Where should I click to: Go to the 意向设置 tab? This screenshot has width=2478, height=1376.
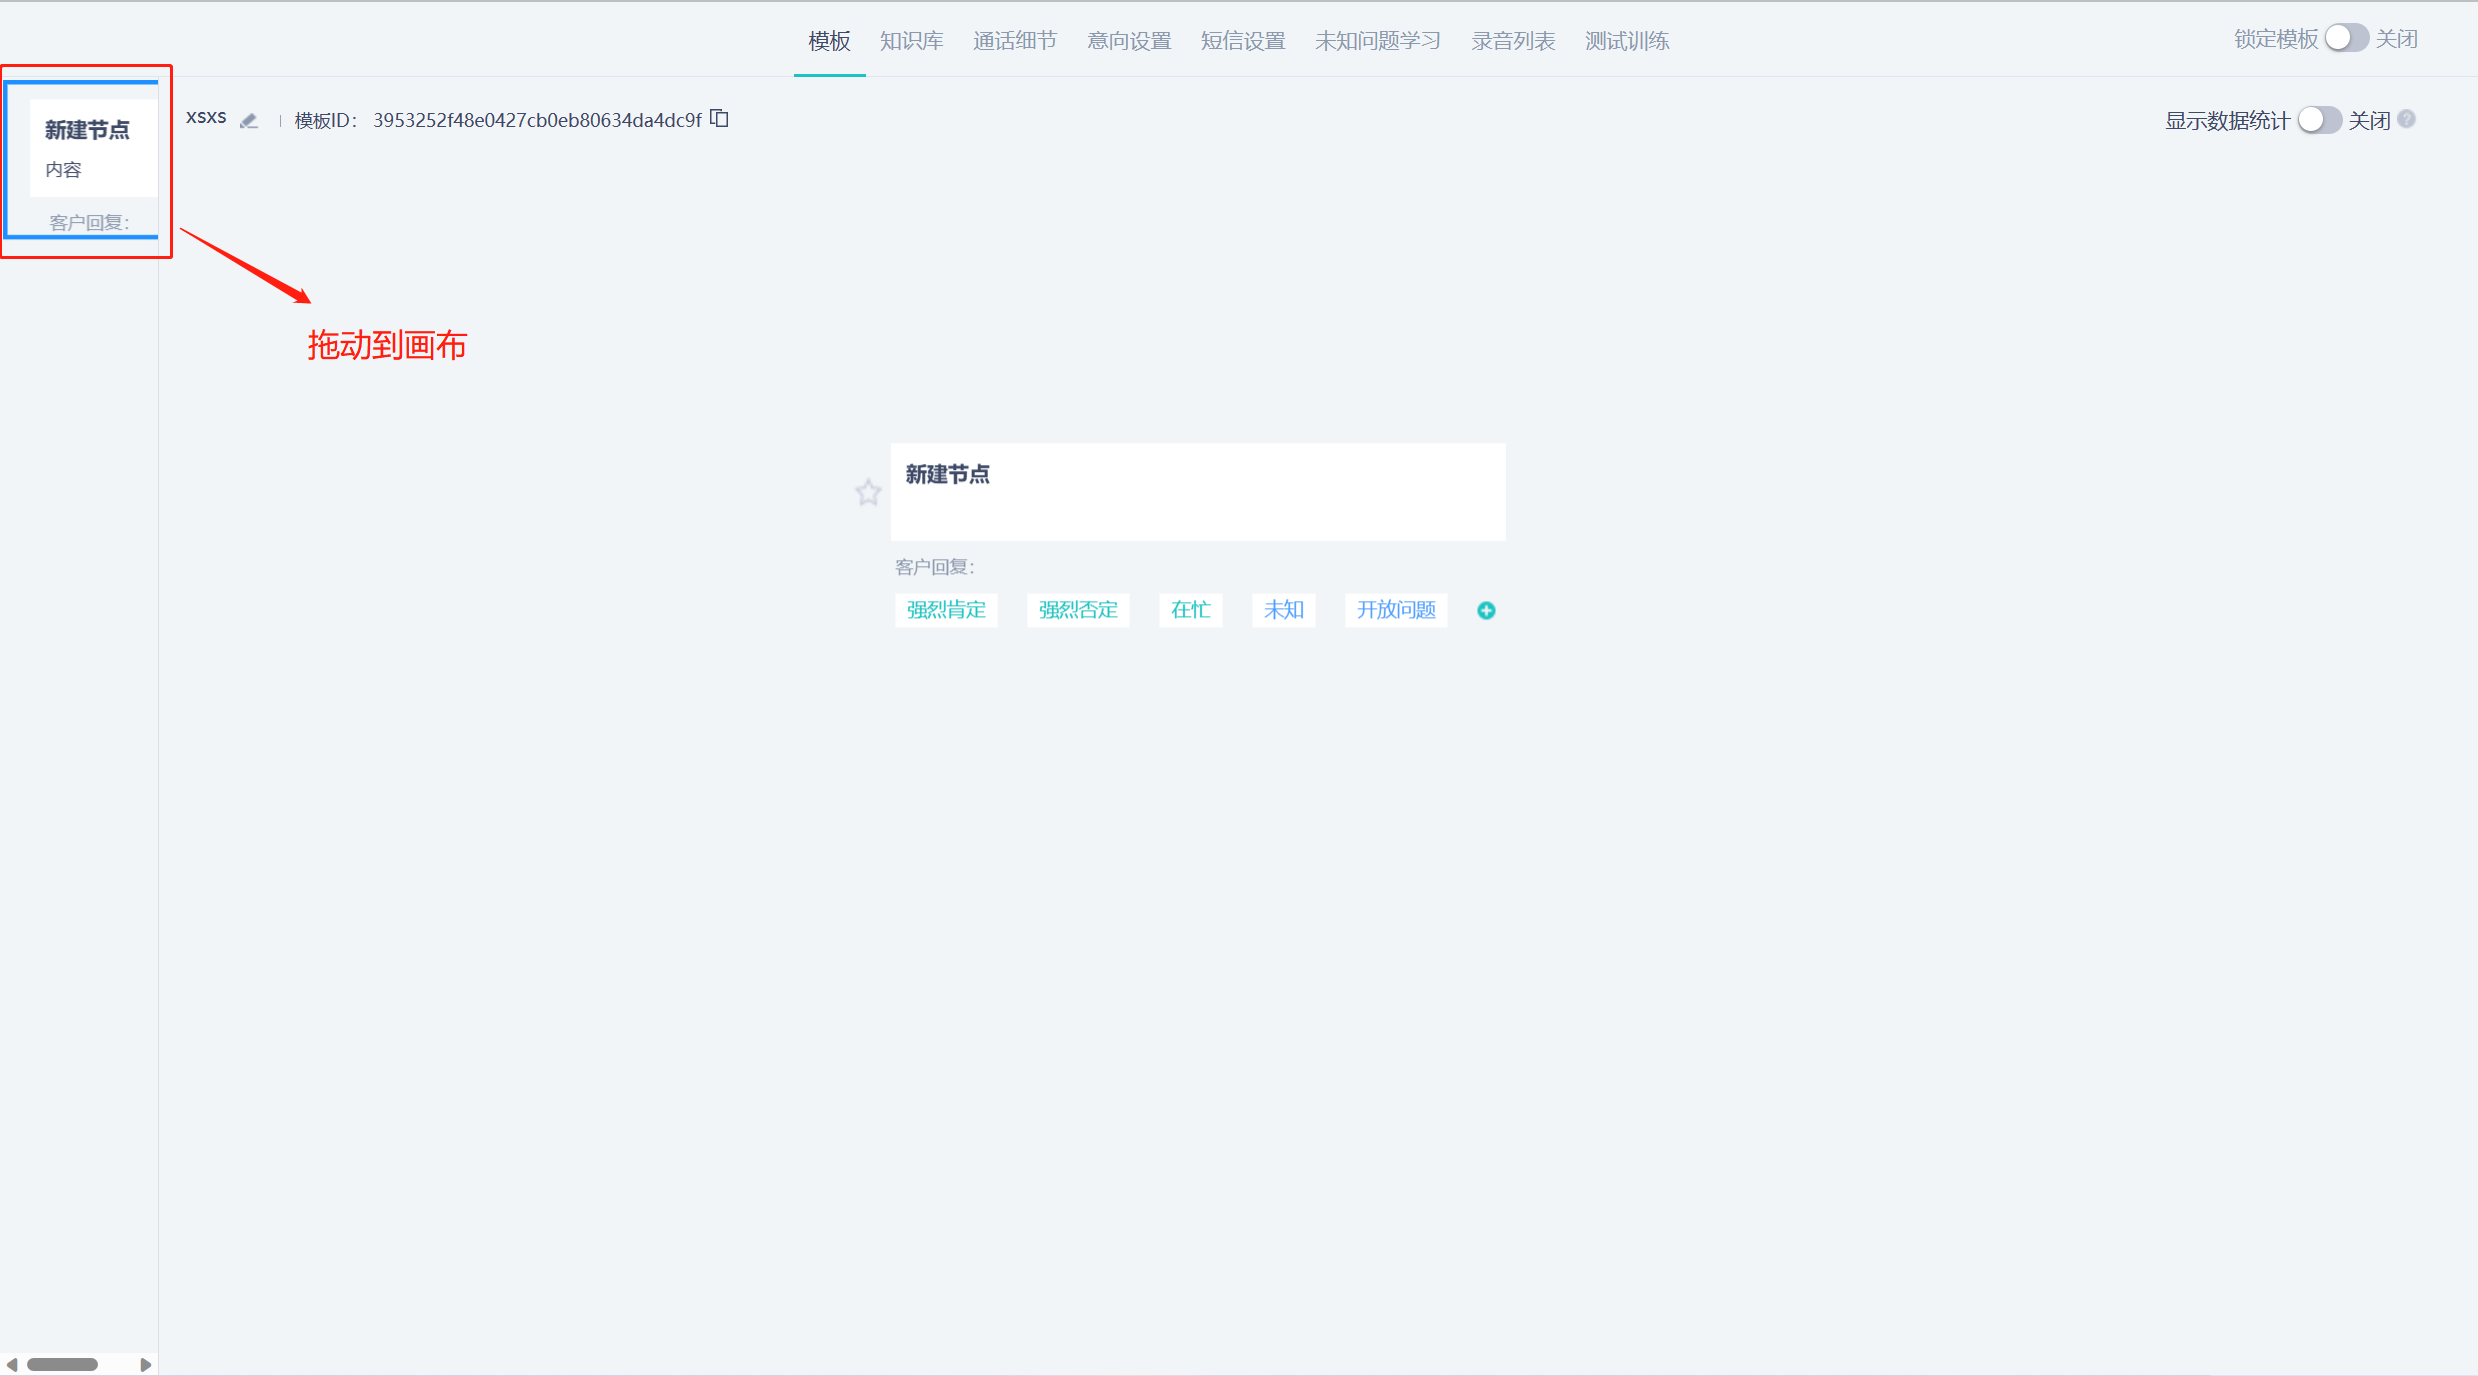pos(1129,41)
